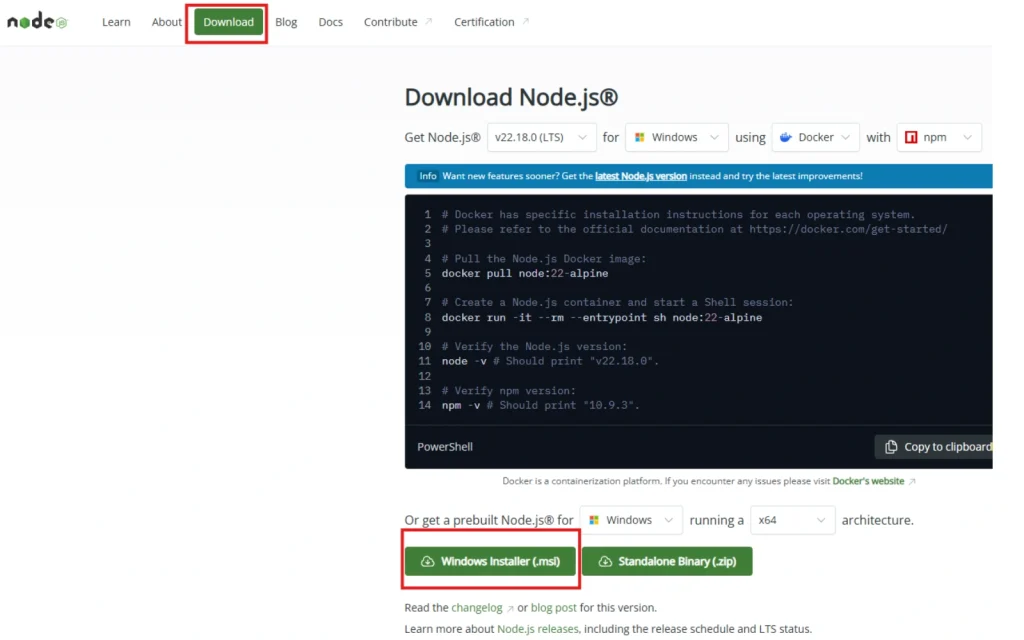The width and height of the screenshot is (1024, 640).
Task: Expand the npm package manager dropdown
Action: point(939,137)
